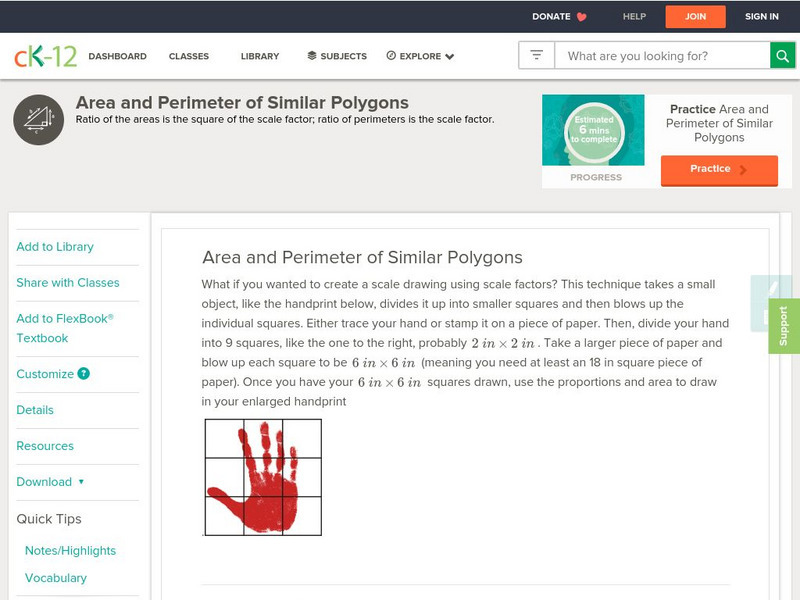Click the Add to Library link
This screenshot has height=600, width=800.
[55, 247]
